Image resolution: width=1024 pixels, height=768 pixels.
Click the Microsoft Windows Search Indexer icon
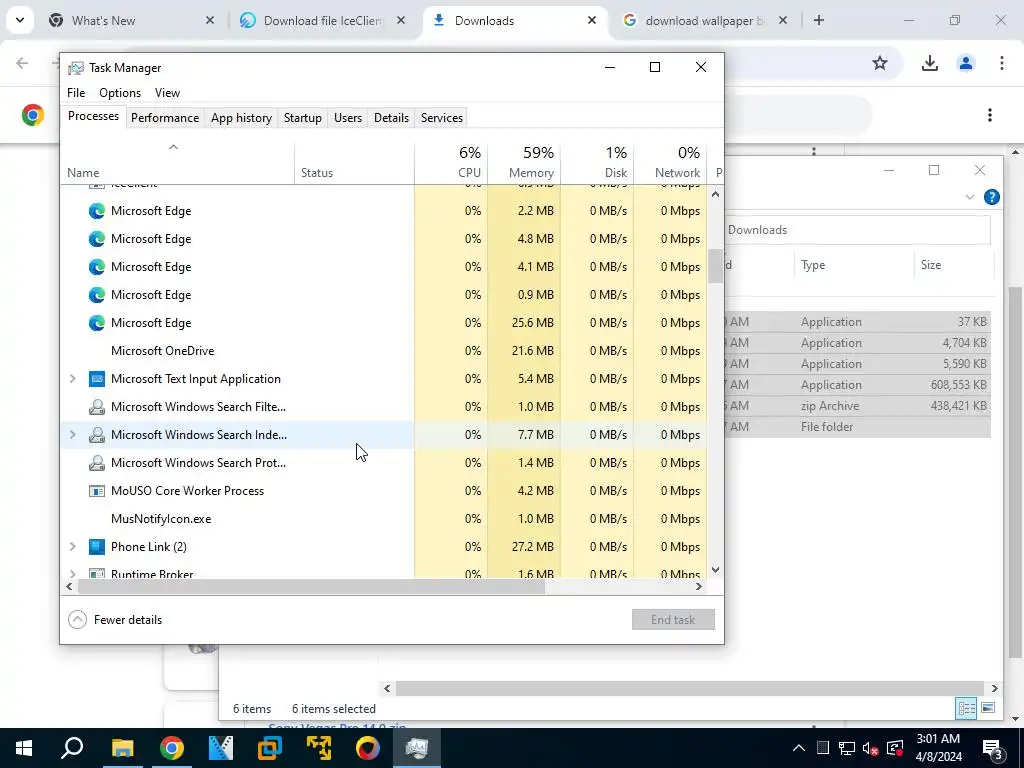click(97, 434)
